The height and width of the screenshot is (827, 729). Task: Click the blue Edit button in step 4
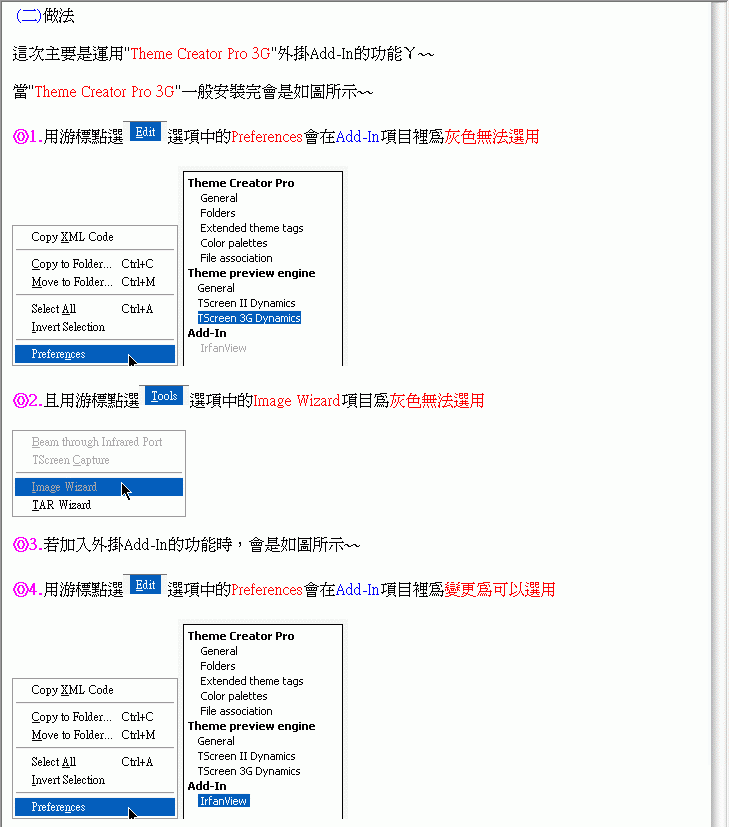(x=145, y=585)
